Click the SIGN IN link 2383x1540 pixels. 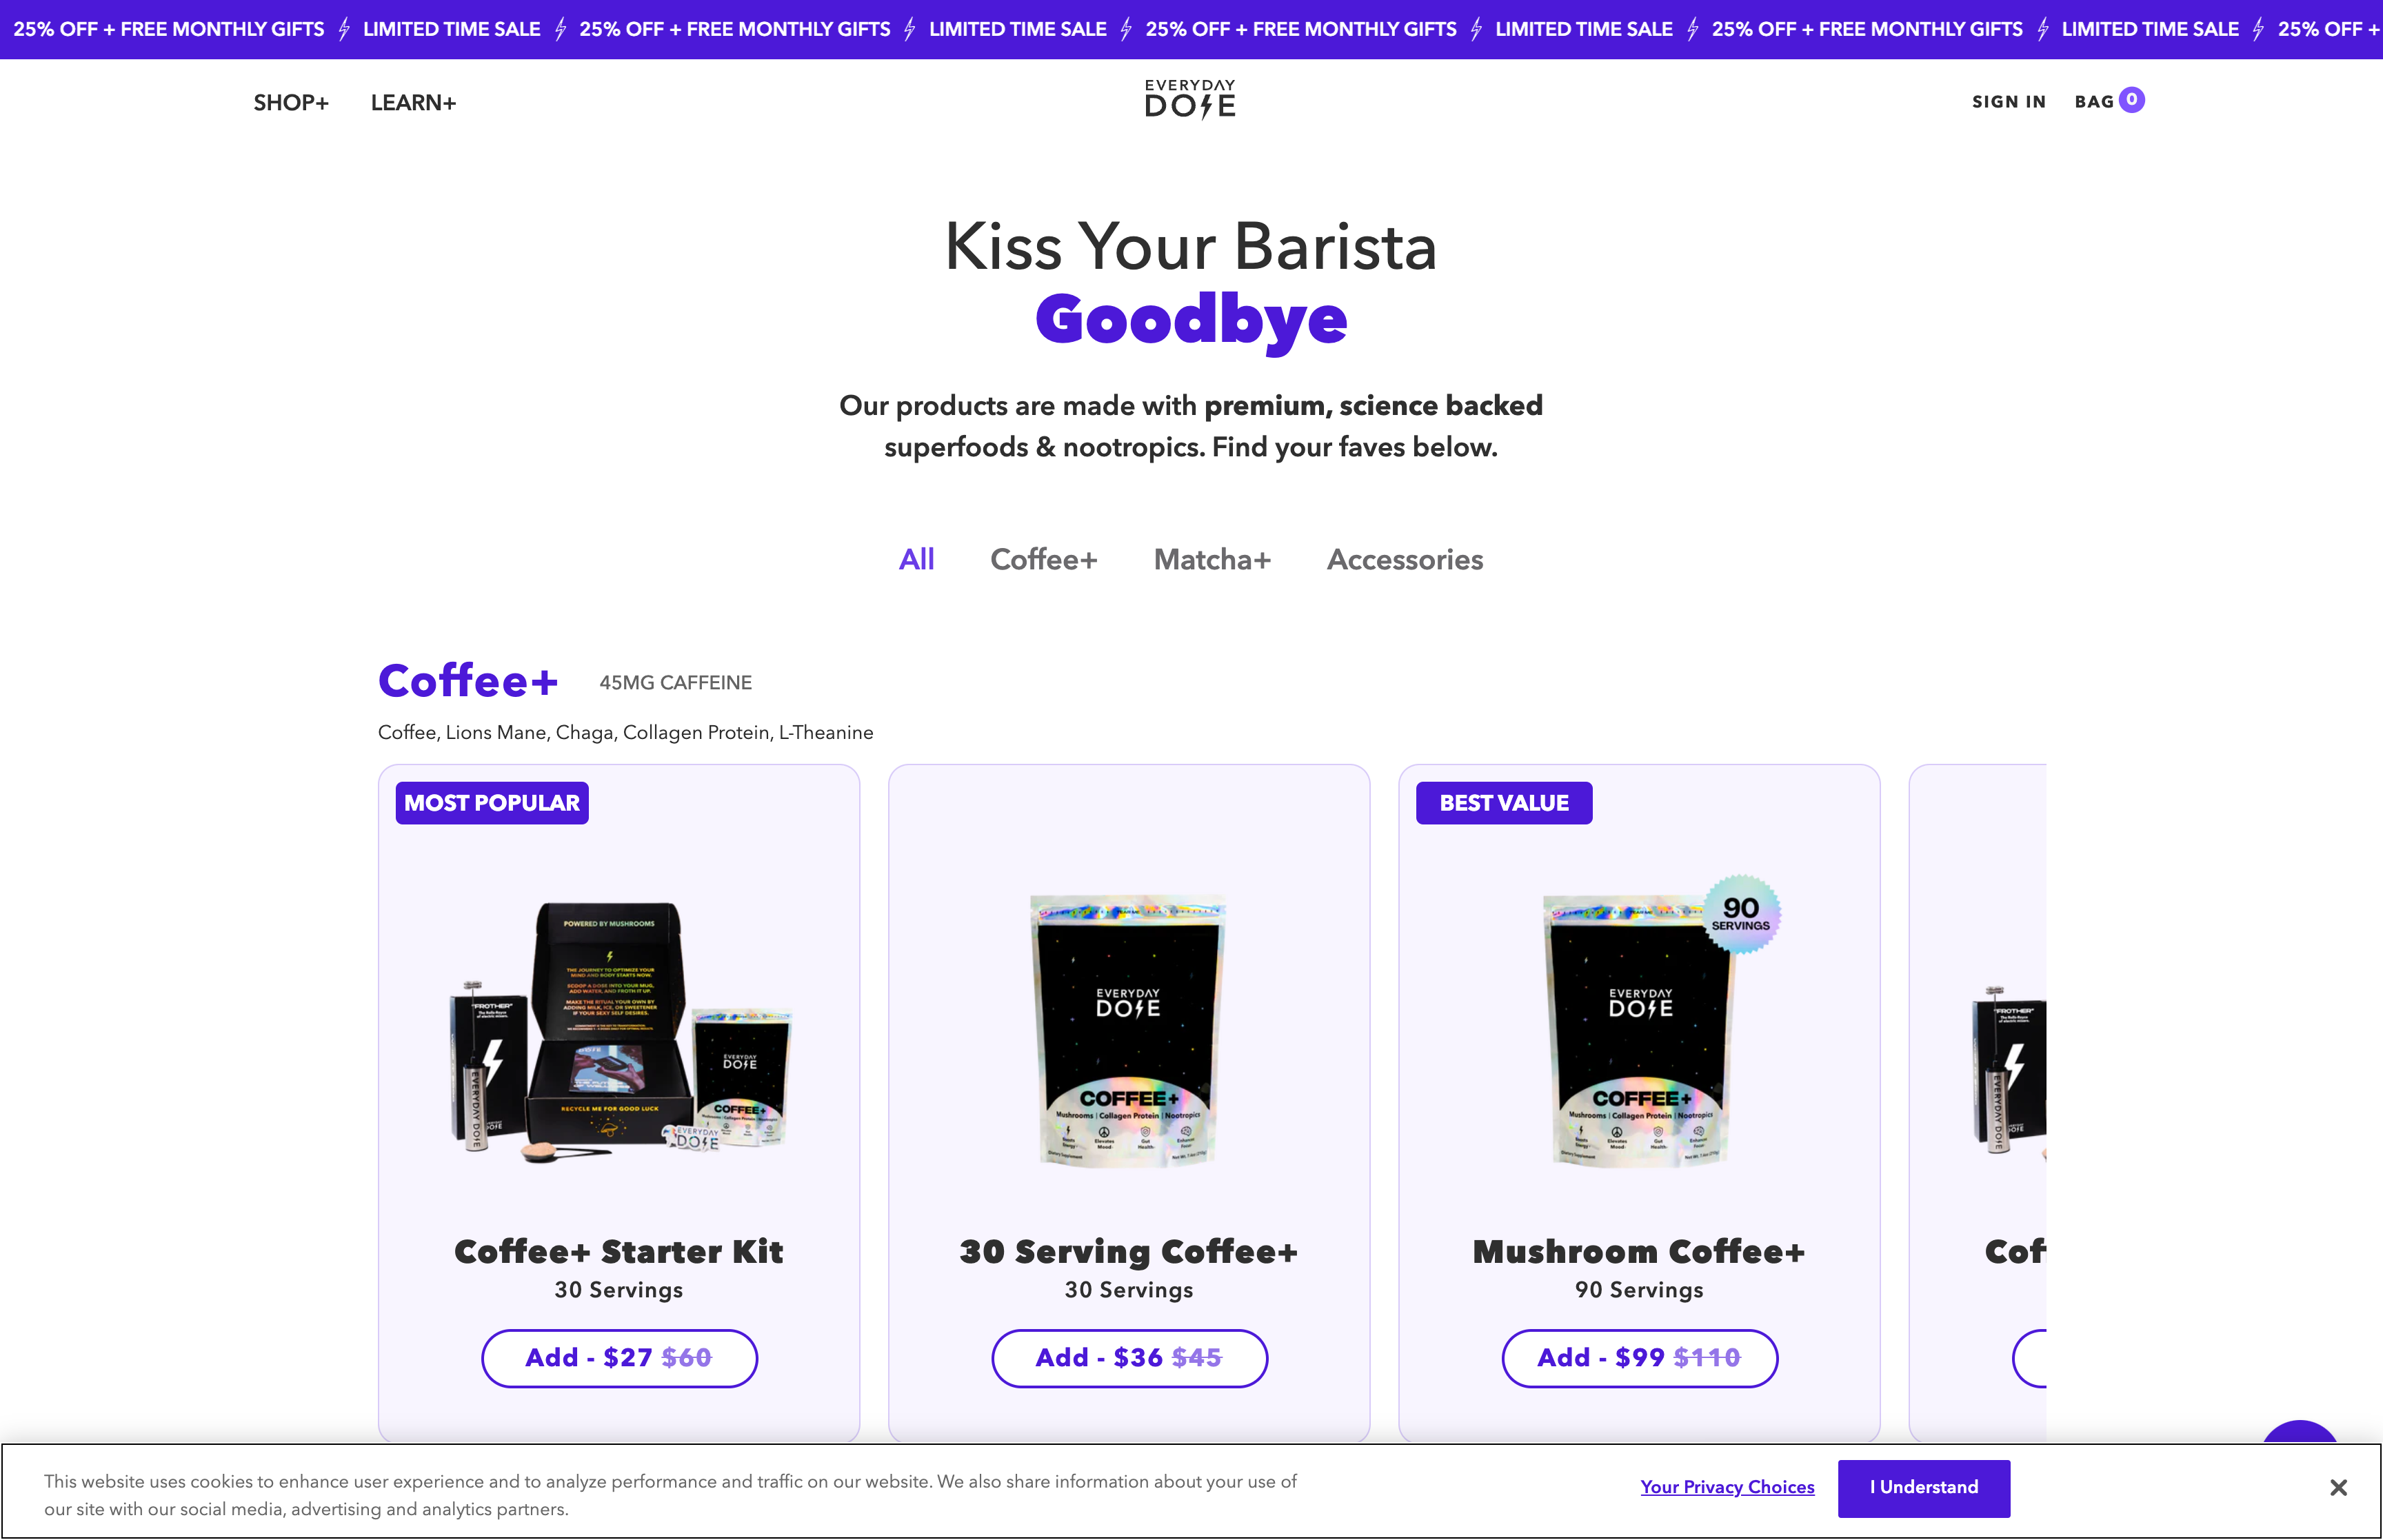[x=2008, y=101]
